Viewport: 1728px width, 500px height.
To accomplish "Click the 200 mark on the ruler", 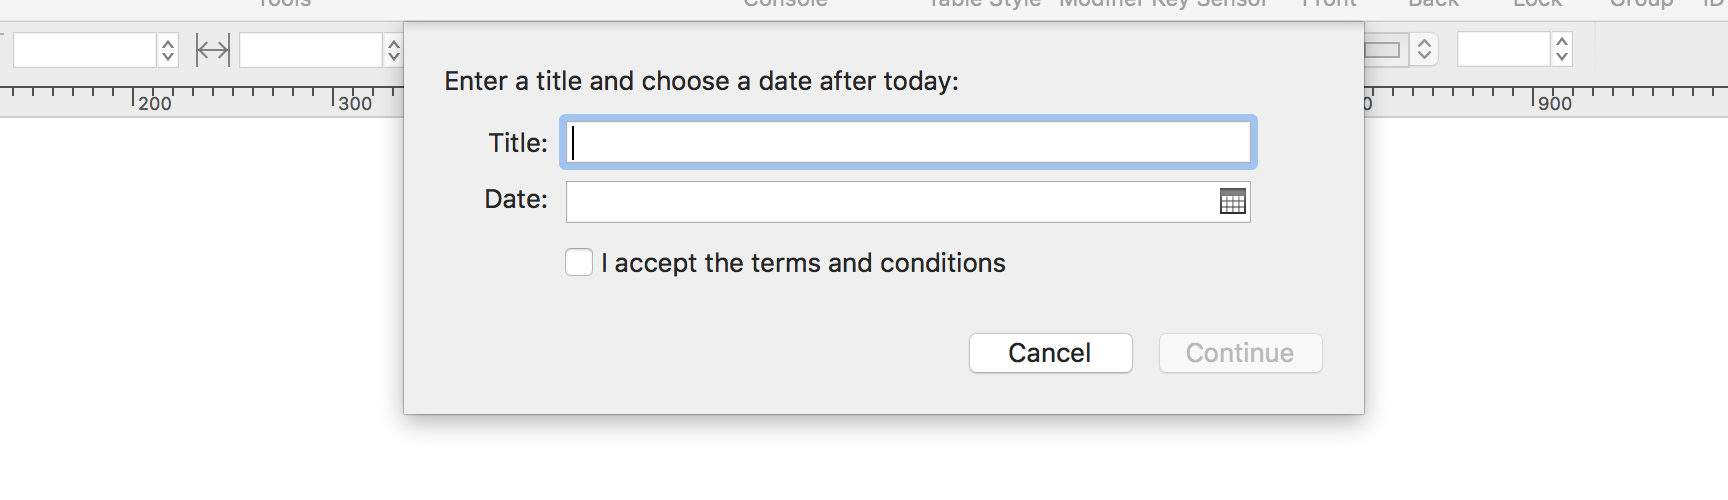I will [154, 103].
